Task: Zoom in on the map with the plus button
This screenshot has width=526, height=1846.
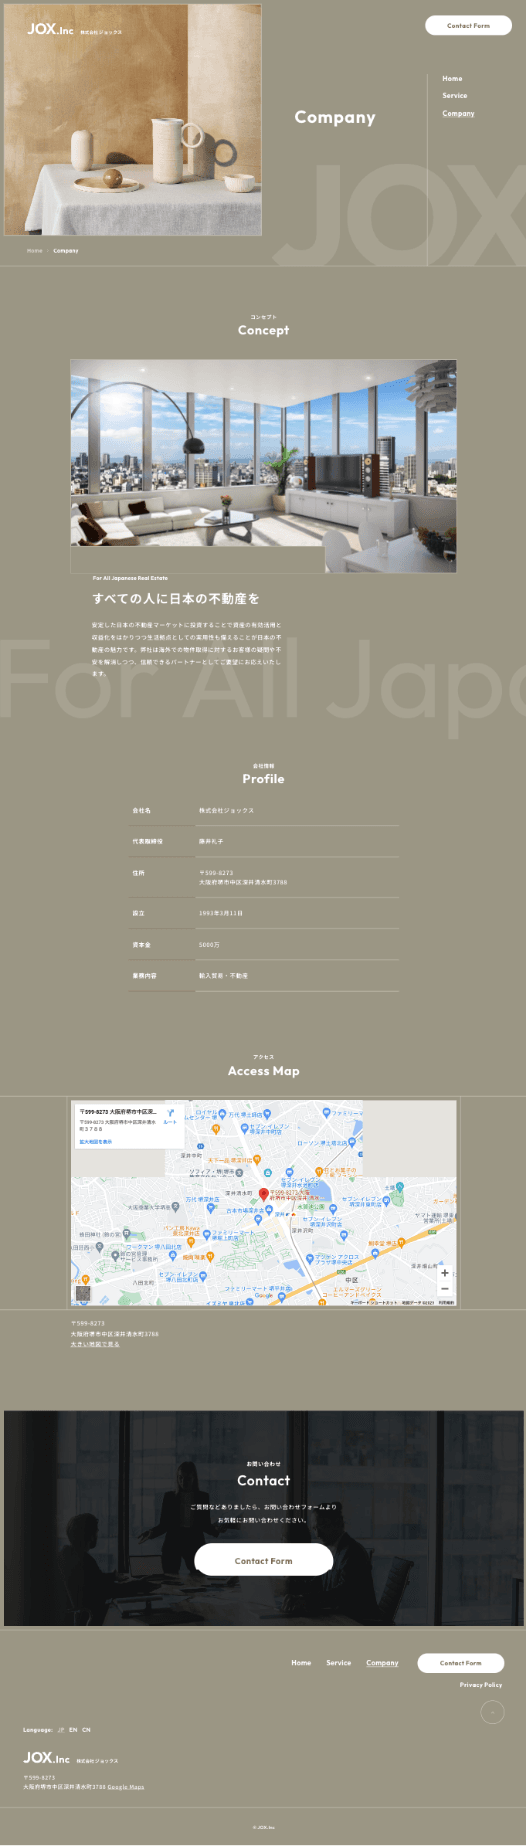Action: pos(445,1273)
